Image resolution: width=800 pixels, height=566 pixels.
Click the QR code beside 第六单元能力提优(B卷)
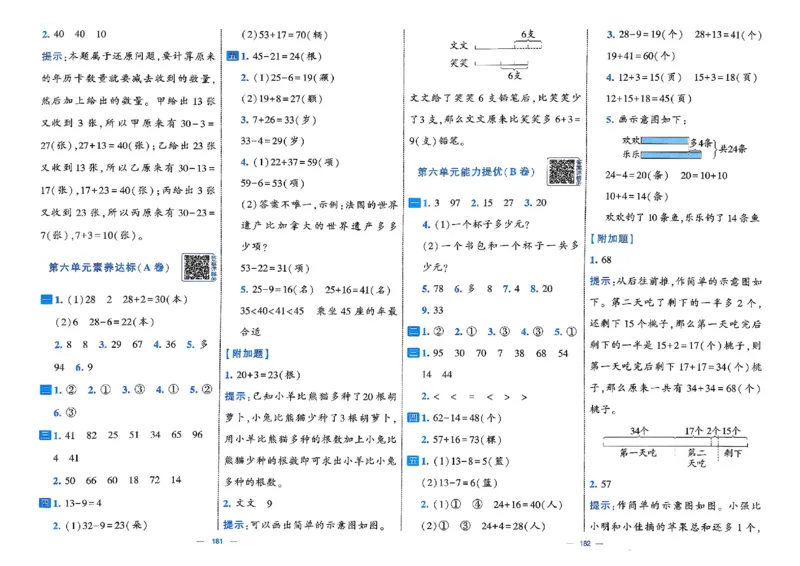562,171
